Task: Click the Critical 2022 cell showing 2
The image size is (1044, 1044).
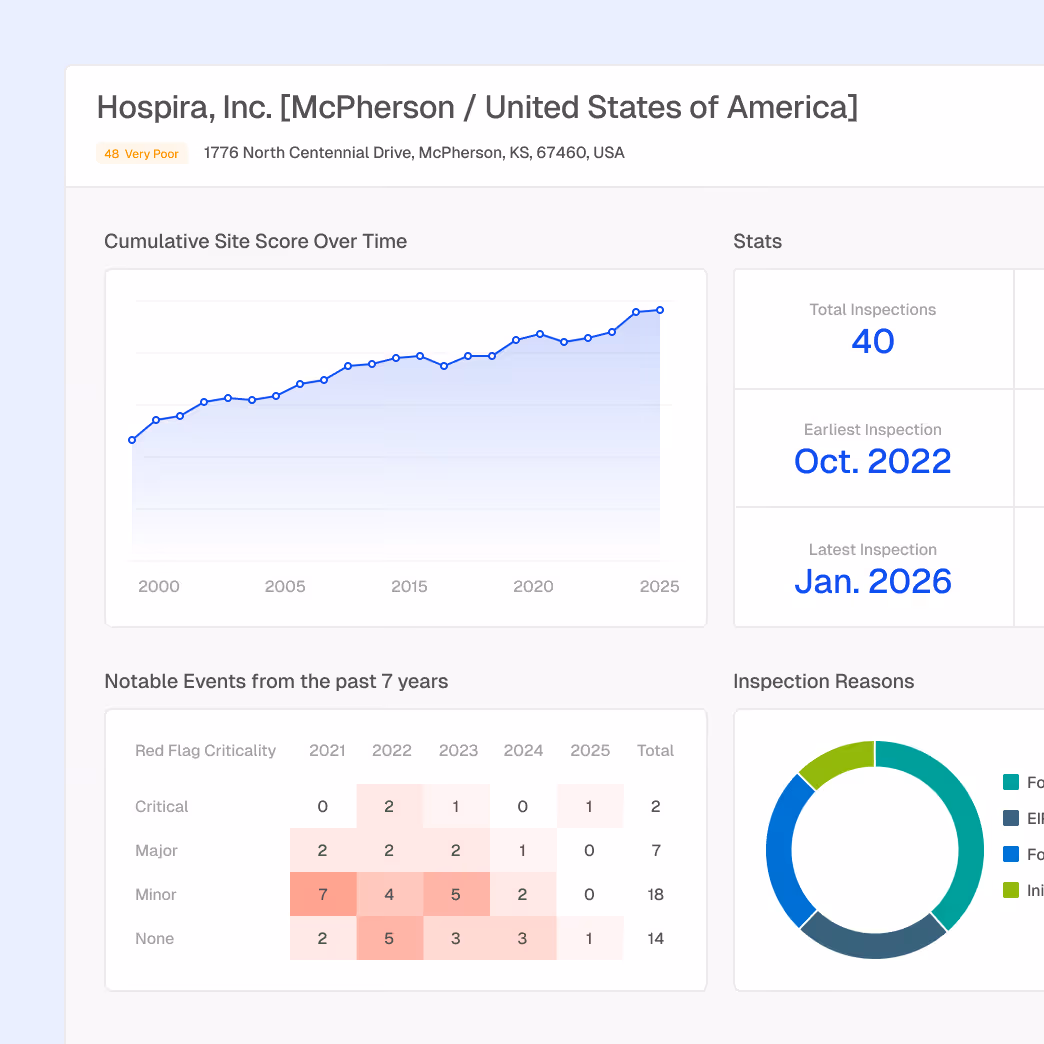Action: coord(389,806)
